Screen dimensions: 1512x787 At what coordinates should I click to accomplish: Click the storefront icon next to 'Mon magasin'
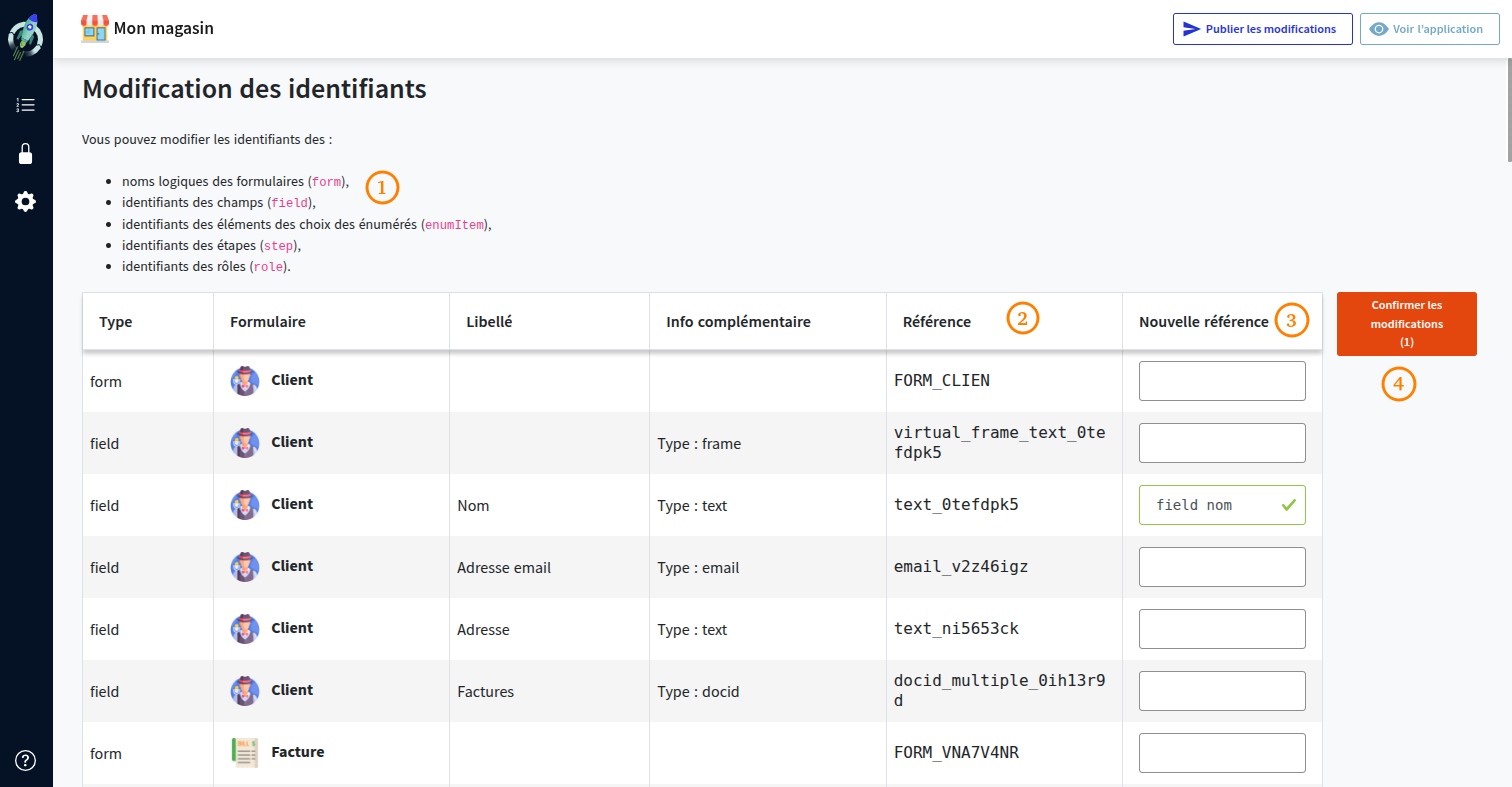pos(95,28)
